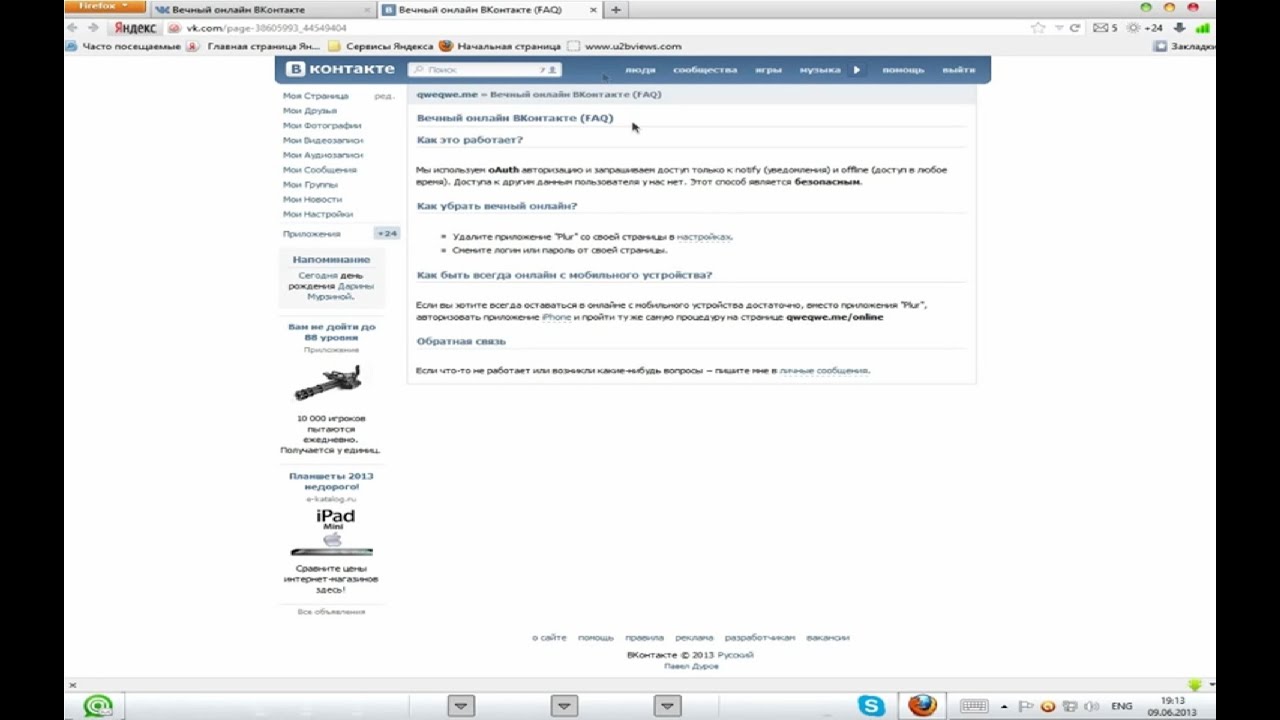Open Мои Аудиозаписи in sidebar
Viewport: 1280px width, 720px height.
click(x=323, y=155)
